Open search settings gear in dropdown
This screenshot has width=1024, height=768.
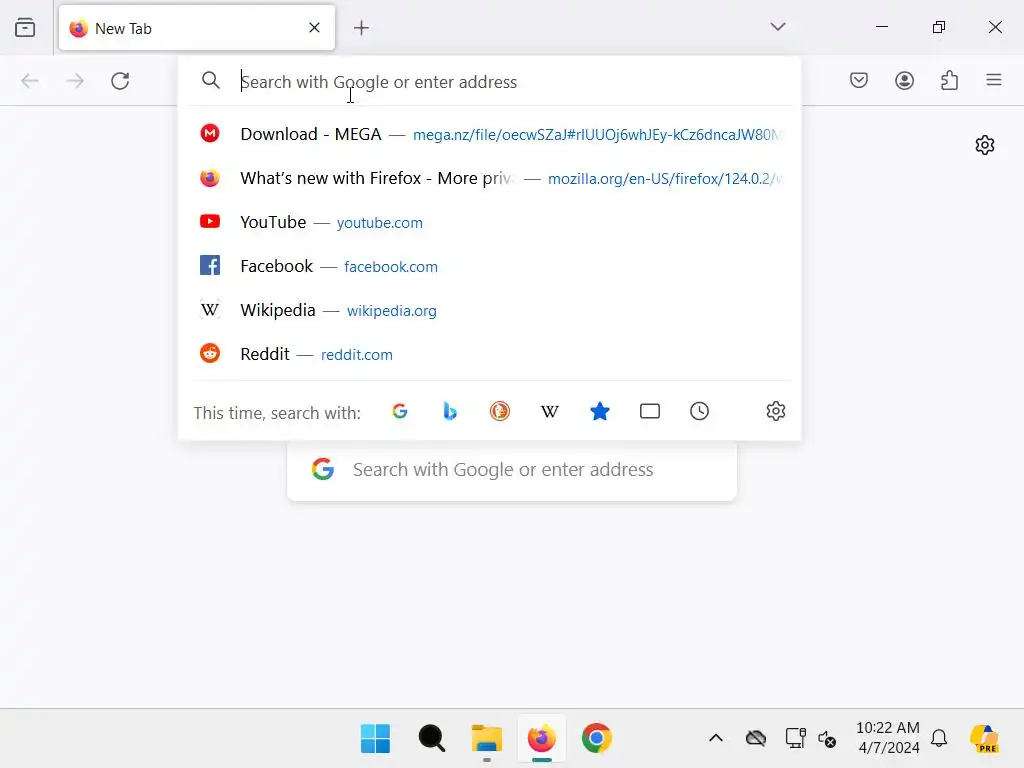[775, 411]
